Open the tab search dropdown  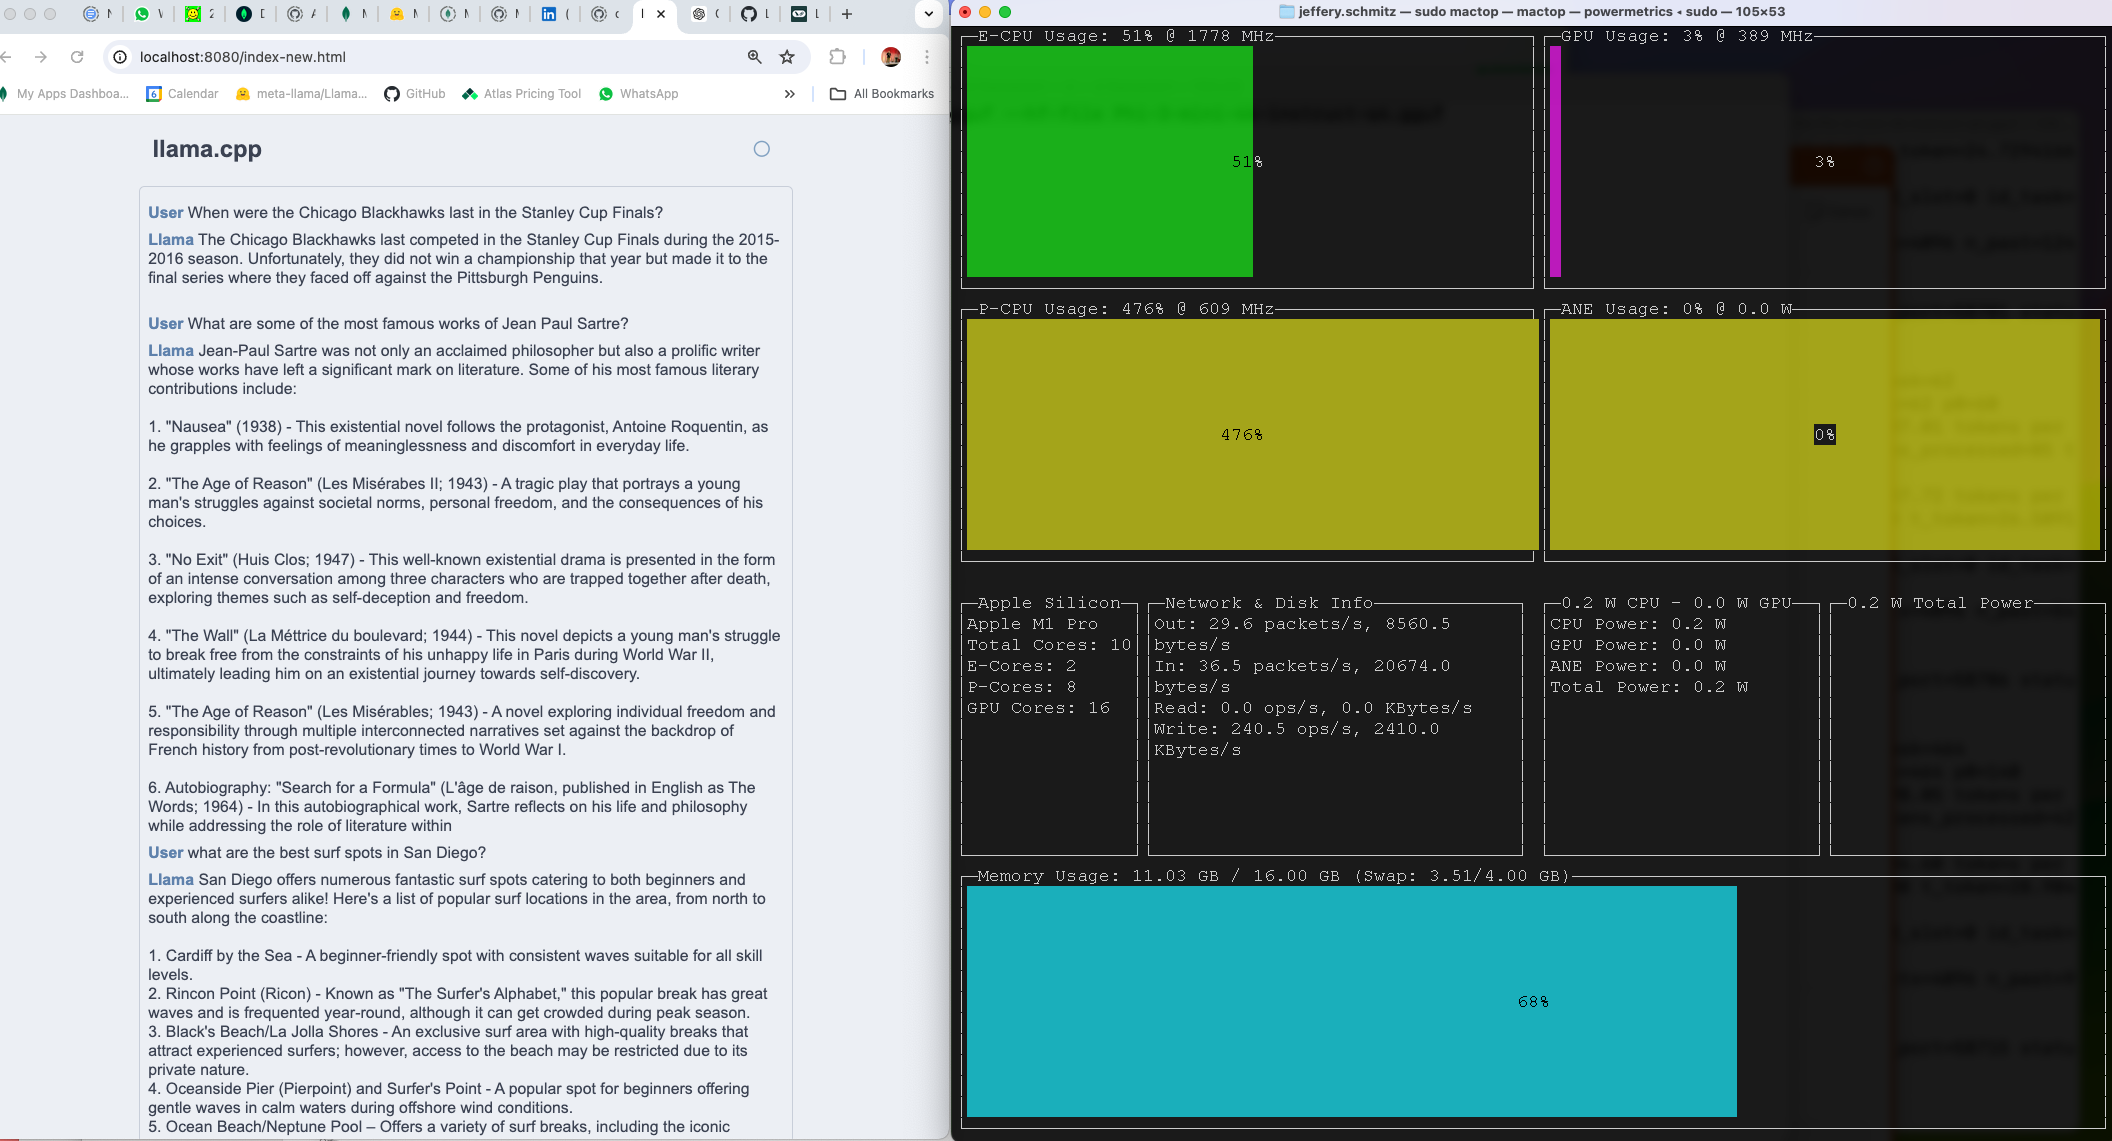(929, 14)
